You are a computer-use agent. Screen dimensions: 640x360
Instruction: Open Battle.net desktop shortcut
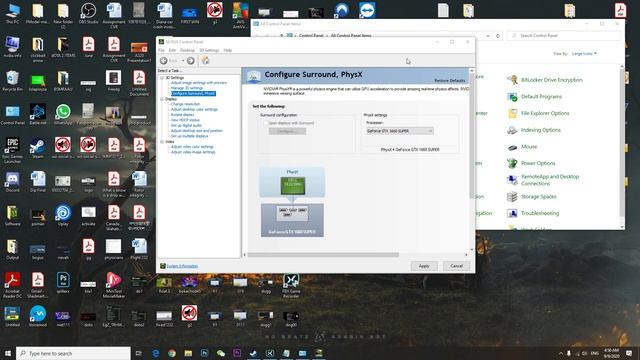click(38, 114)
